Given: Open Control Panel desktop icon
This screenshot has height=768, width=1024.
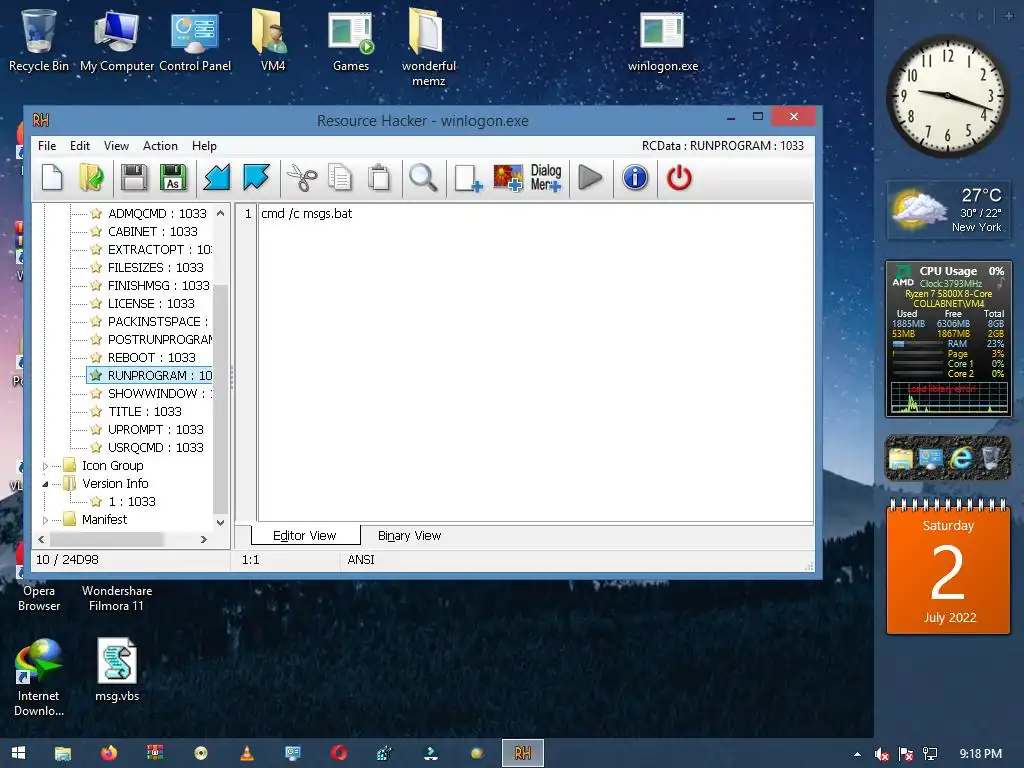Looking at the screenshot, I should 195,40.
